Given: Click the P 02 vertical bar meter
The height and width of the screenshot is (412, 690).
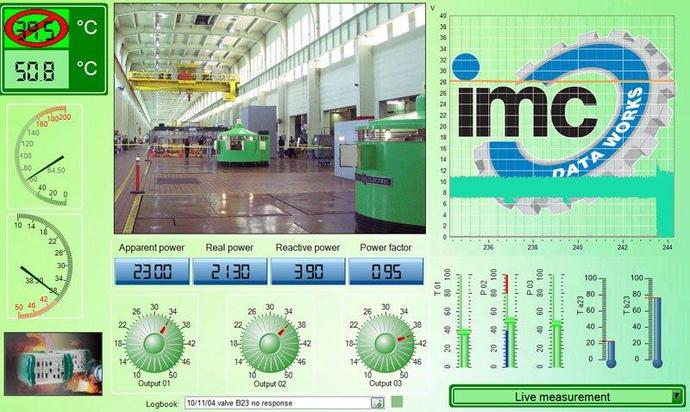Looking at the screenshot, I should (510, 320).
